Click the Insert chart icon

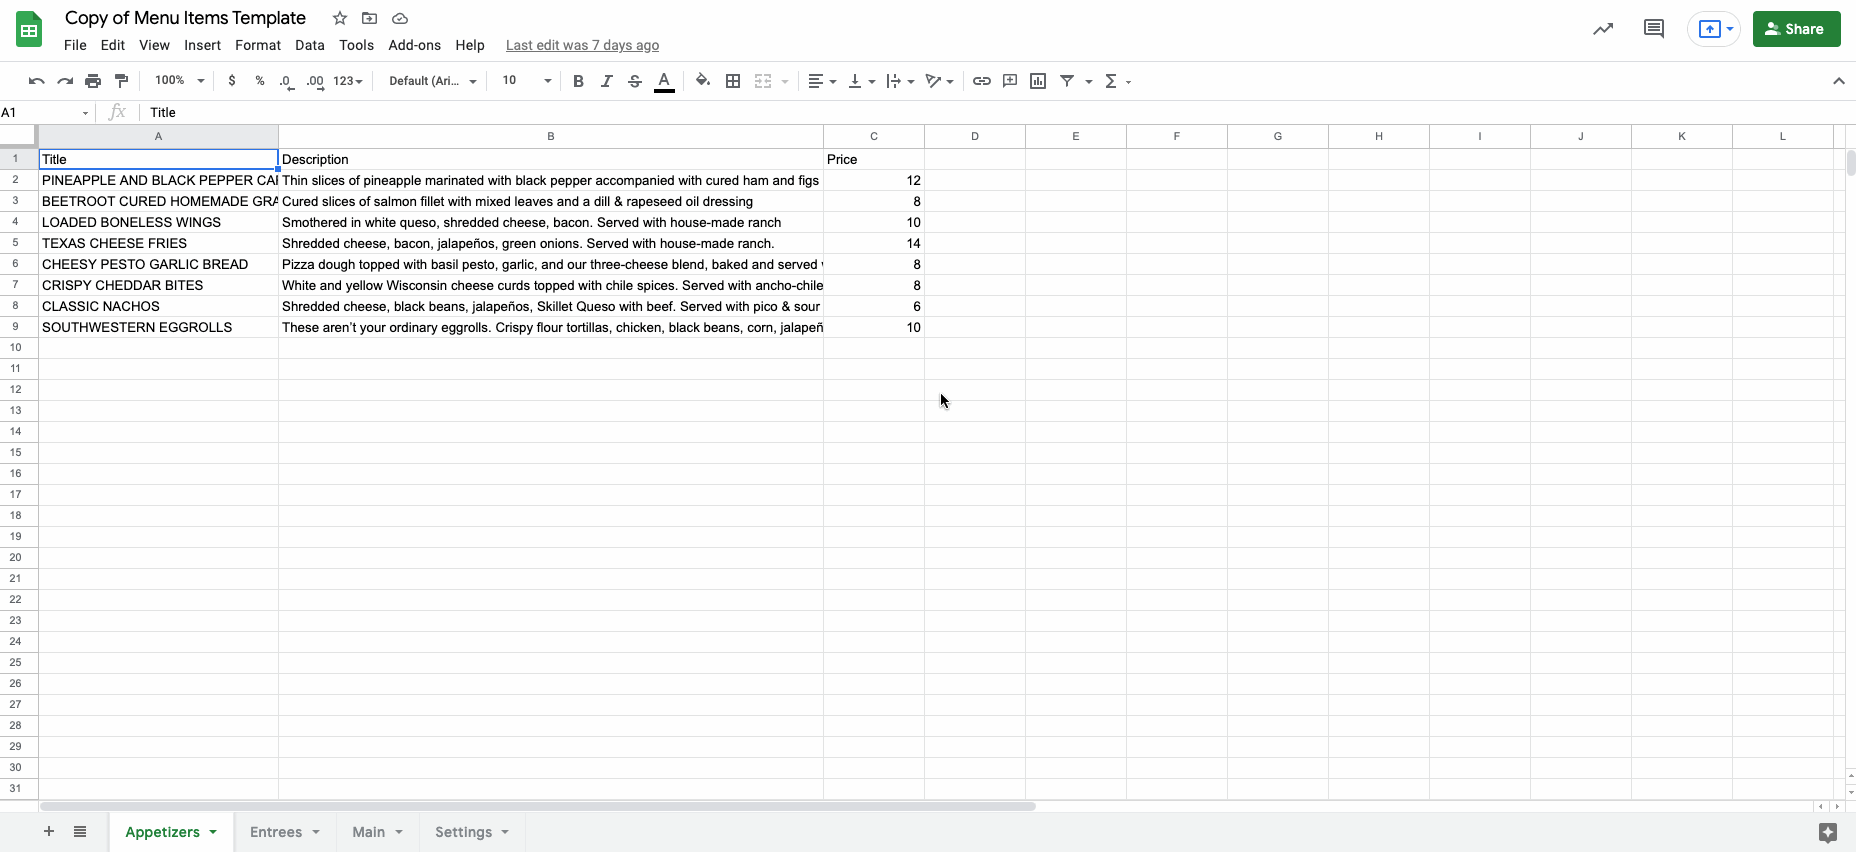(1038, 81)
